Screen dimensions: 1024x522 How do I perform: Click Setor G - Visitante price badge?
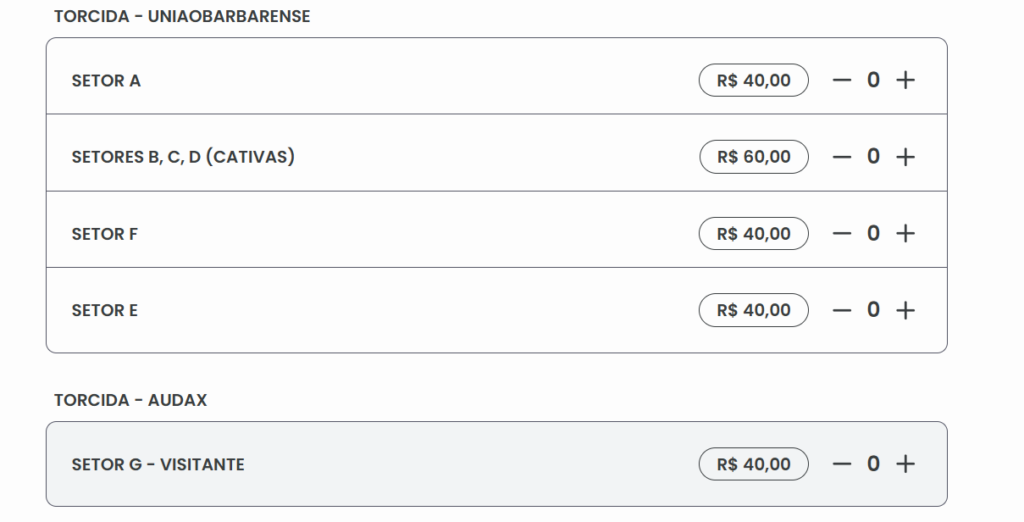[x=753, y=464]
